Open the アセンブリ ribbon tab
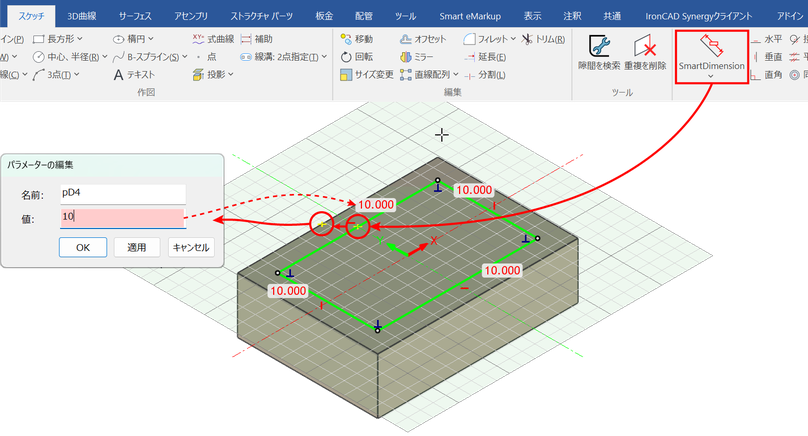This screenshot has width=808, height=436. 191,16
